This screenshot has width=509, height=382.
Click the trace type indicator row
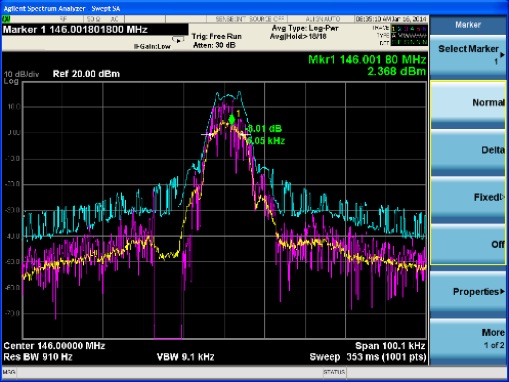[x=409, y=35]
